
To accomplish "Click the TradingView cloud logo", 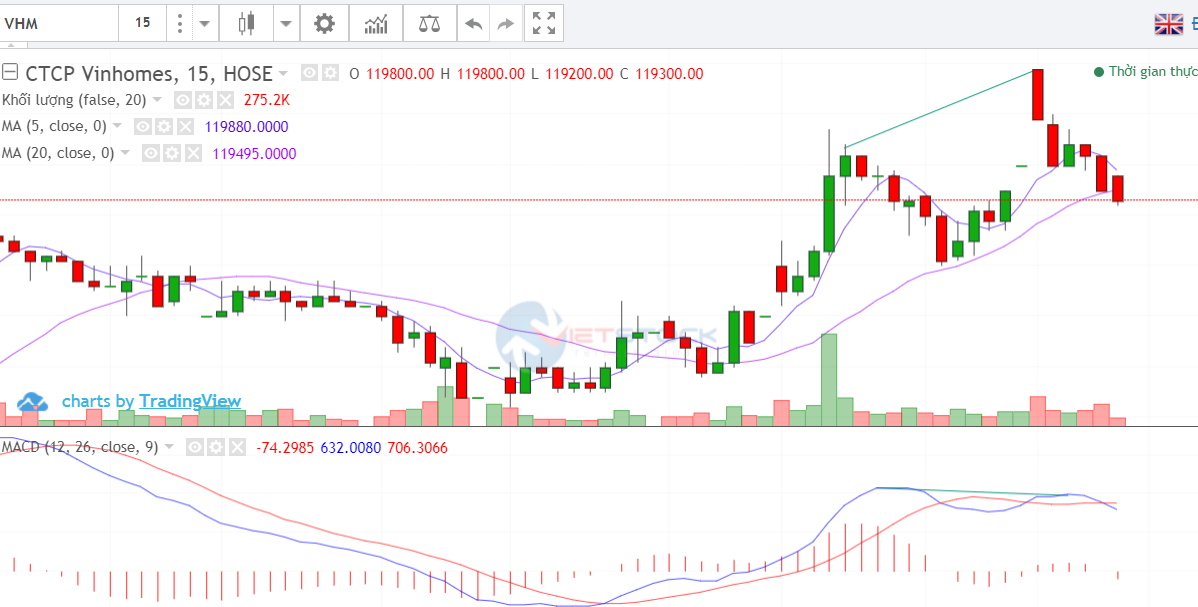I will (x=34, y=401).
